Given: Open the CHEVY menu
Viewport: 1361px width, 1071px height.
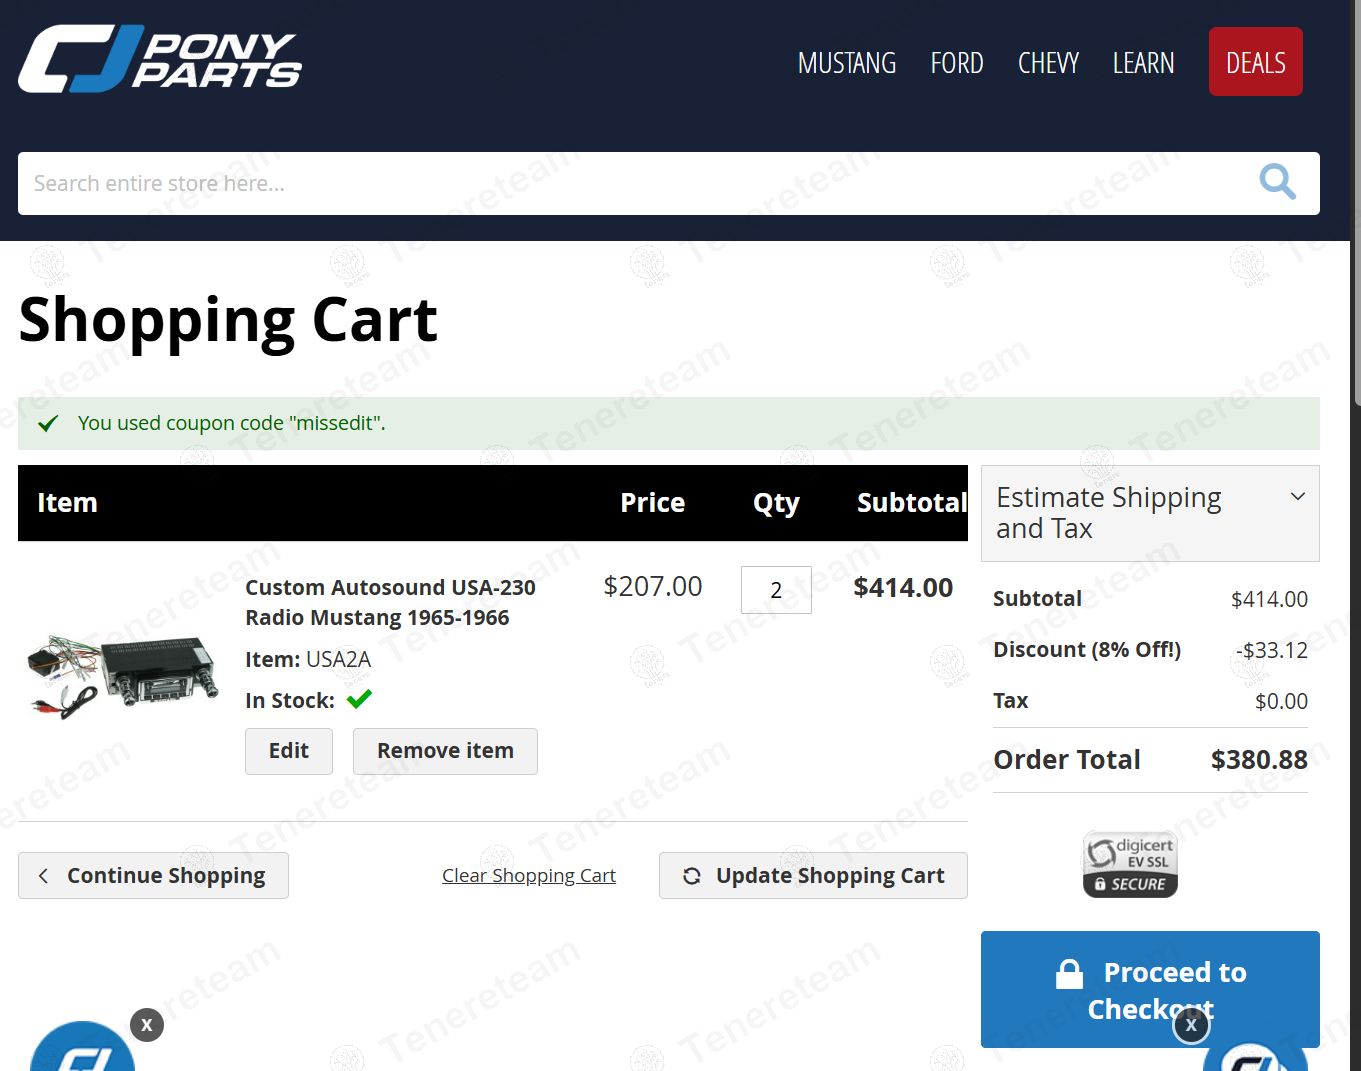Looking at the screenshot, I should tap(1048, 63).
